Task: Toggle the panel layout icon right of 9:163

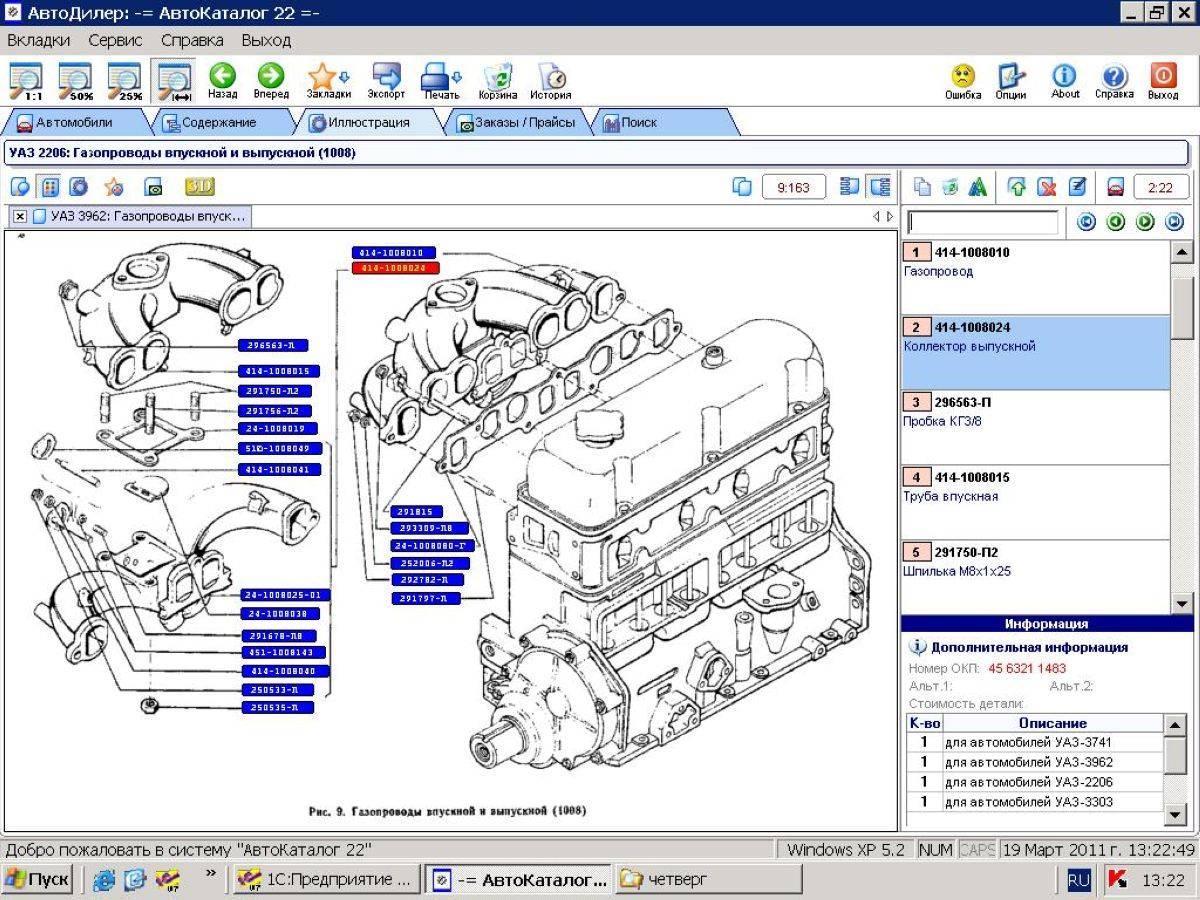Action: 850,187
